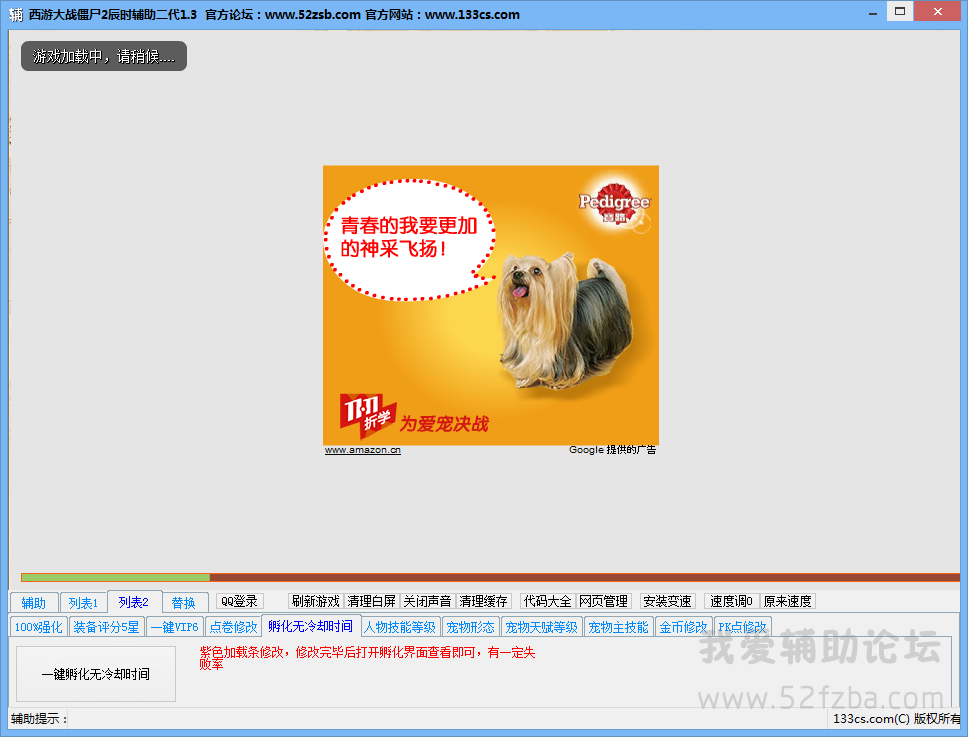Viewport: 968px width, 737px height.
Task: Click the app icon in the title bar
Action: [16, 14]
